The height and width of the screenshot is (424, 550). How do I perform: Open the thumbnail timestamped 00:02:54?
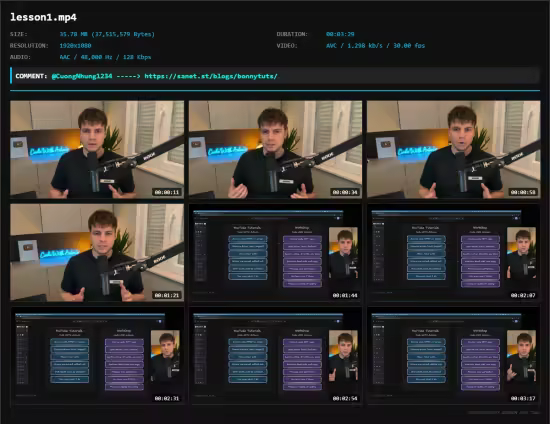(x=275, y=356)
